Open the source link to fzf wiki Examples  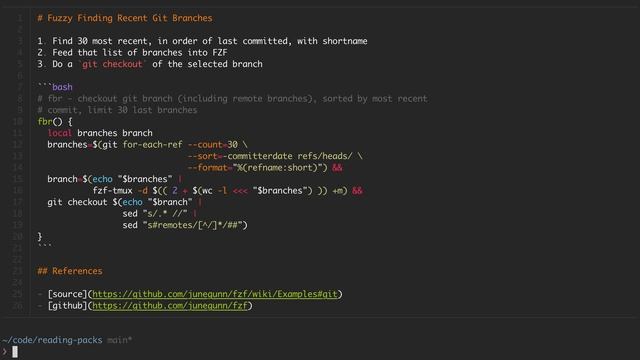(215, 294)
